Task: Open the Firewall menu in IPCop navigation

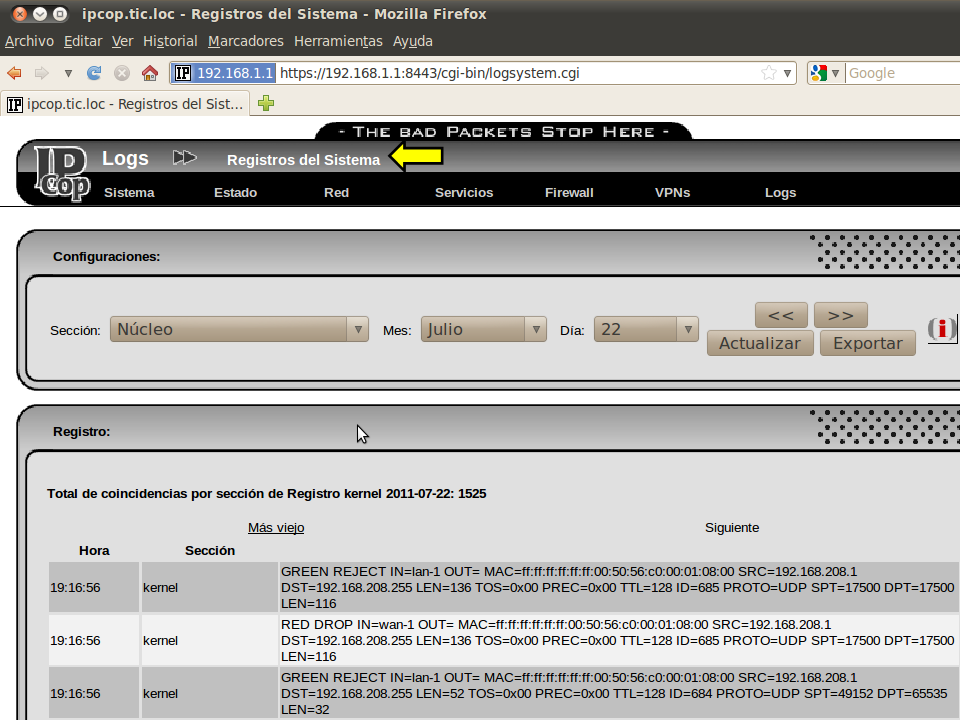Action: (569, 192)
